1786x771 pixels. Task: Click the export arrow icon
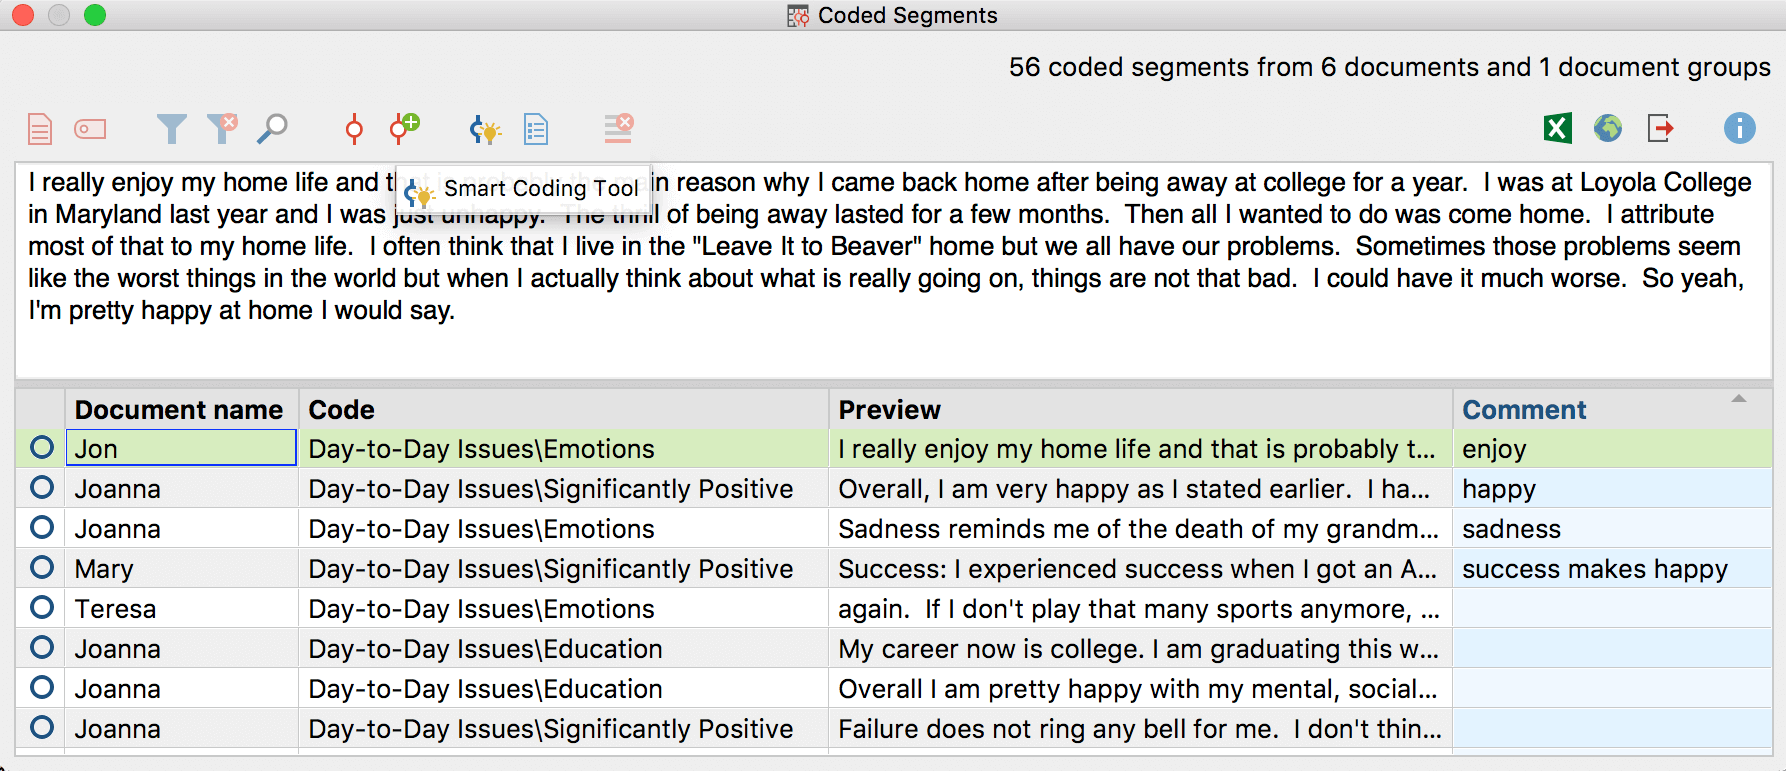tap(1660, 128)
